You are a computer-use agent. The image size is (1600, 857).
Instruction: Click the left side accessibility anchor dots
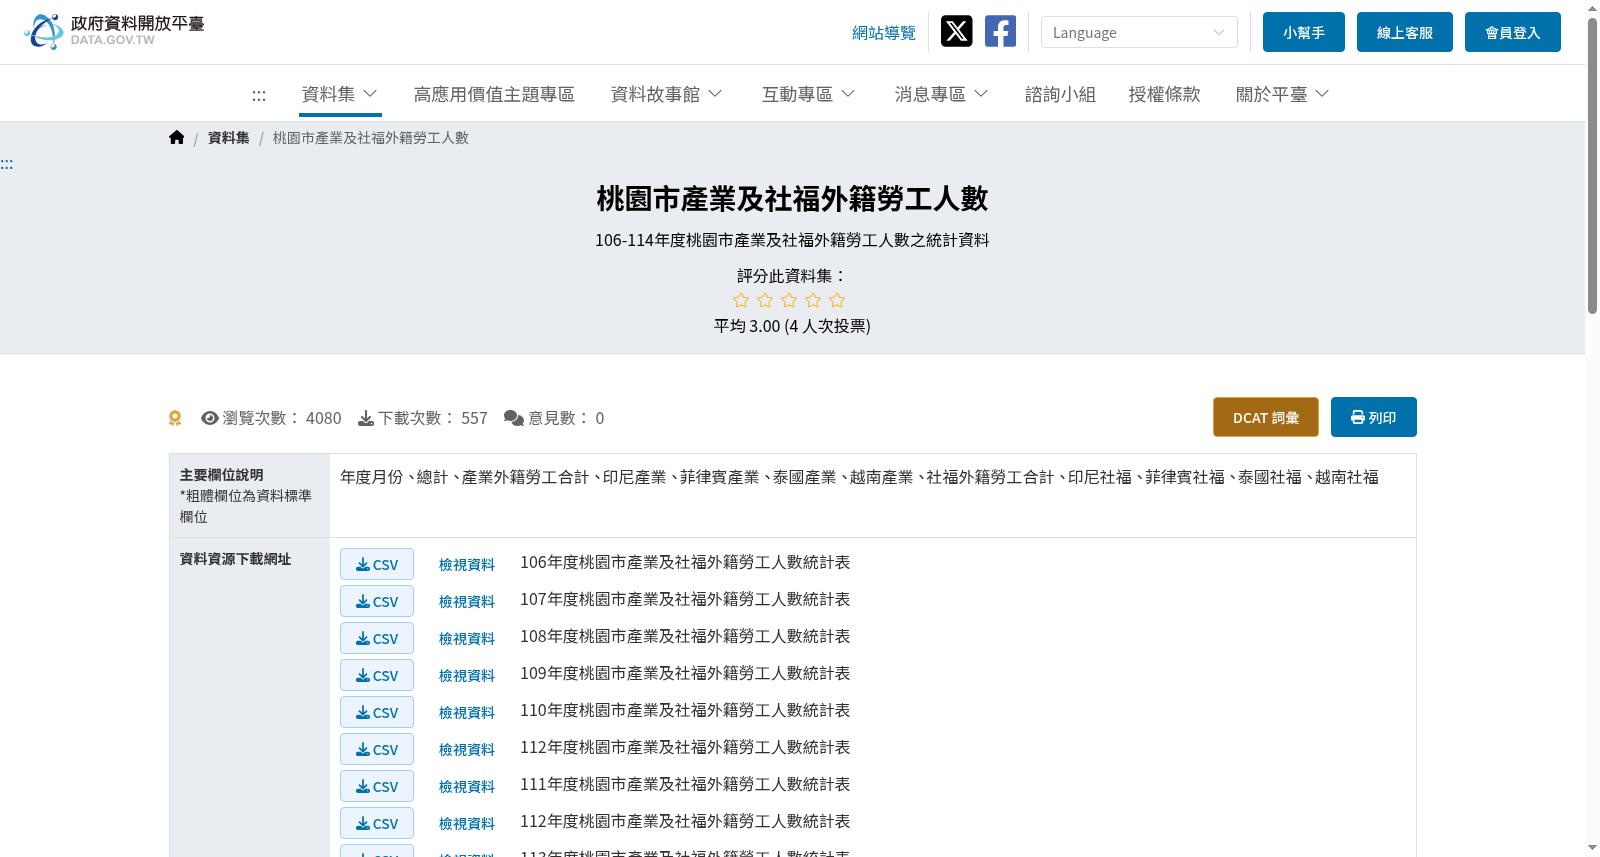pos(7,164)
